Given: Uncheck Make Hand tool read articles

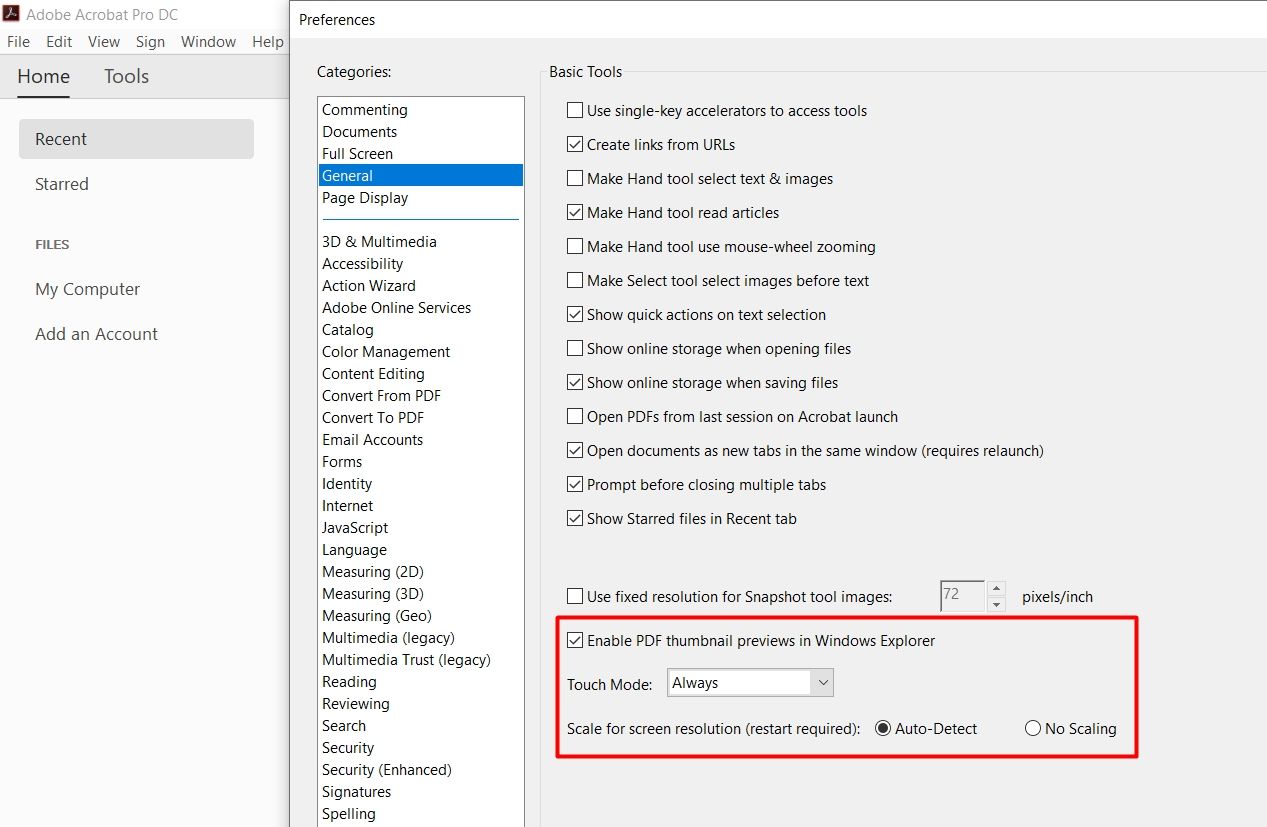Looking at the screenshot, I should click(x=575, y=213).
